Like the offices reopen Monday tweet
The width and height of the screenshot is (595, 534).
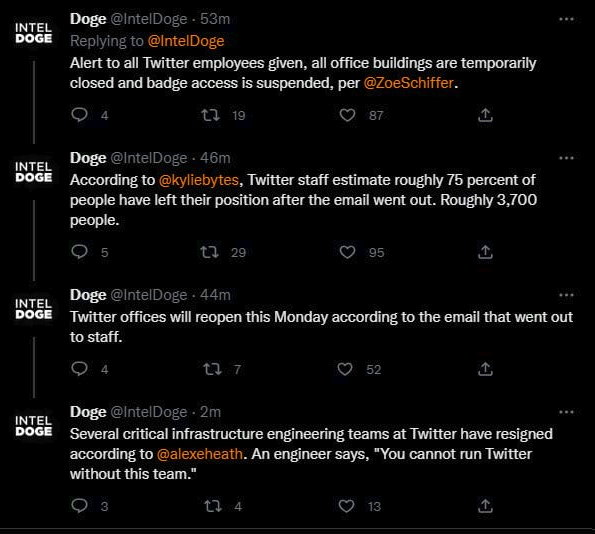pos(345,369)
